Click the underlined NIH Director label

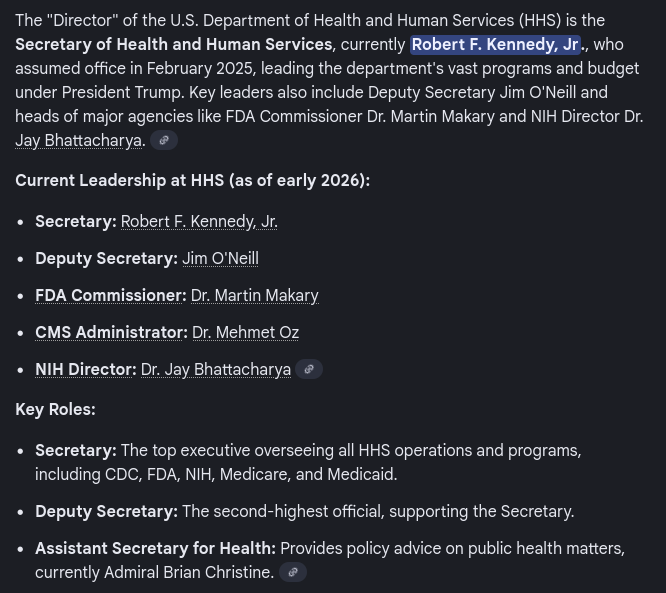tap(85, 370)
